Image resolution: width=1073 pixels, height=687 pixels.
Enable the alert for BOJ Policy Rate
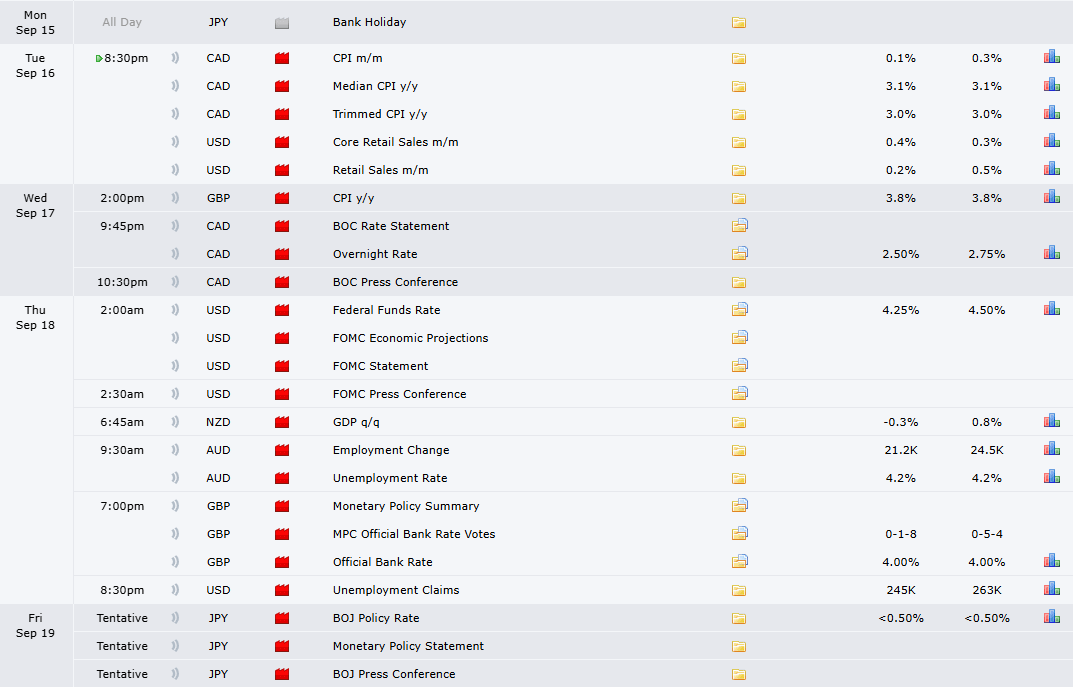pos(175,618)
